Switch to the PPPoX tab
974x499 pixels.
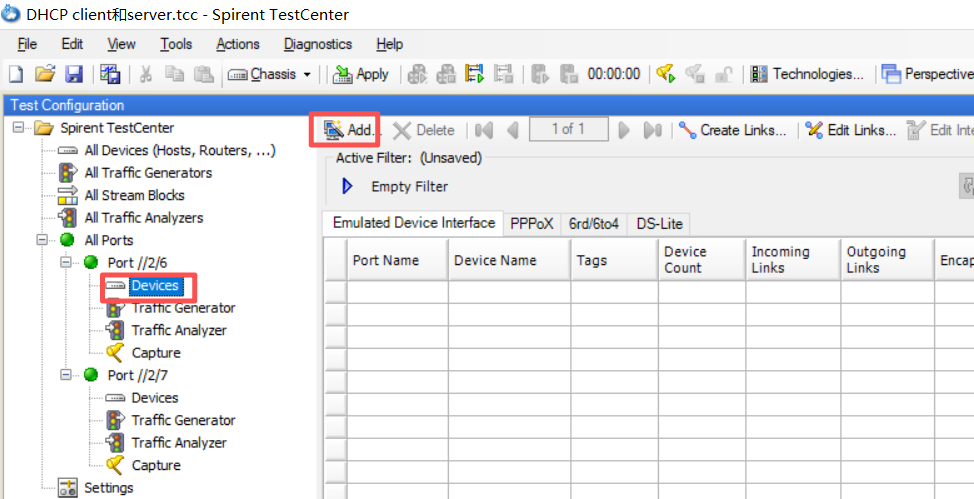pyautogui.click(x=532, y=224)
